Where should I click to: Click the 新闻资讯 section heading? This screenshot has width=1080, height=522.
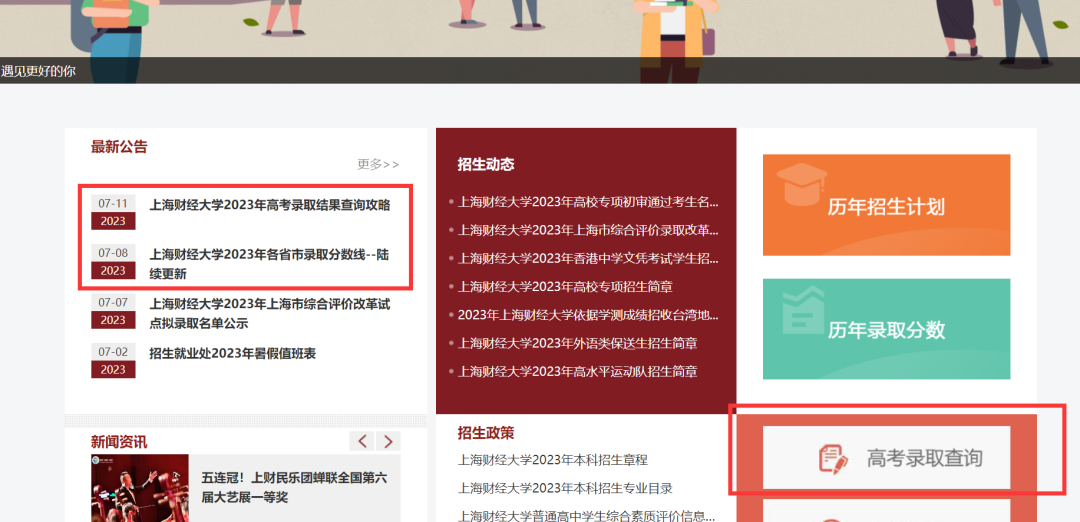point(118,441)
